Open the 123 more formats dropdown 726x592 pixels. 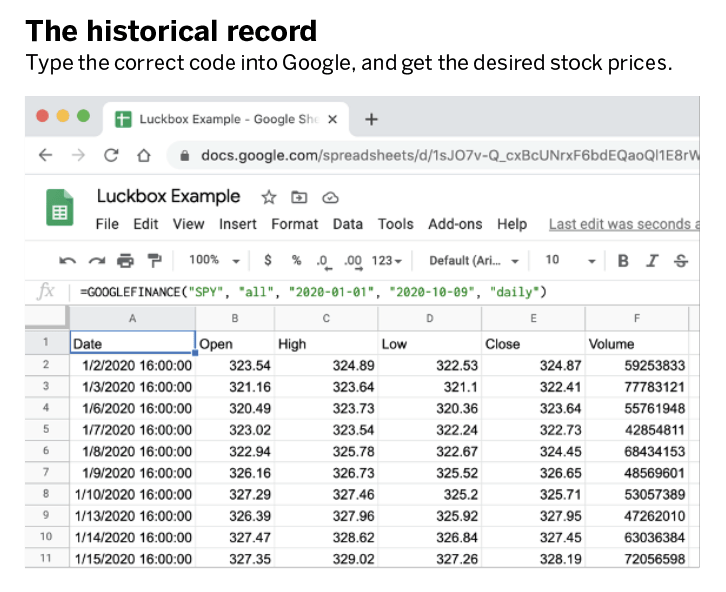click(x=386, y=261)
